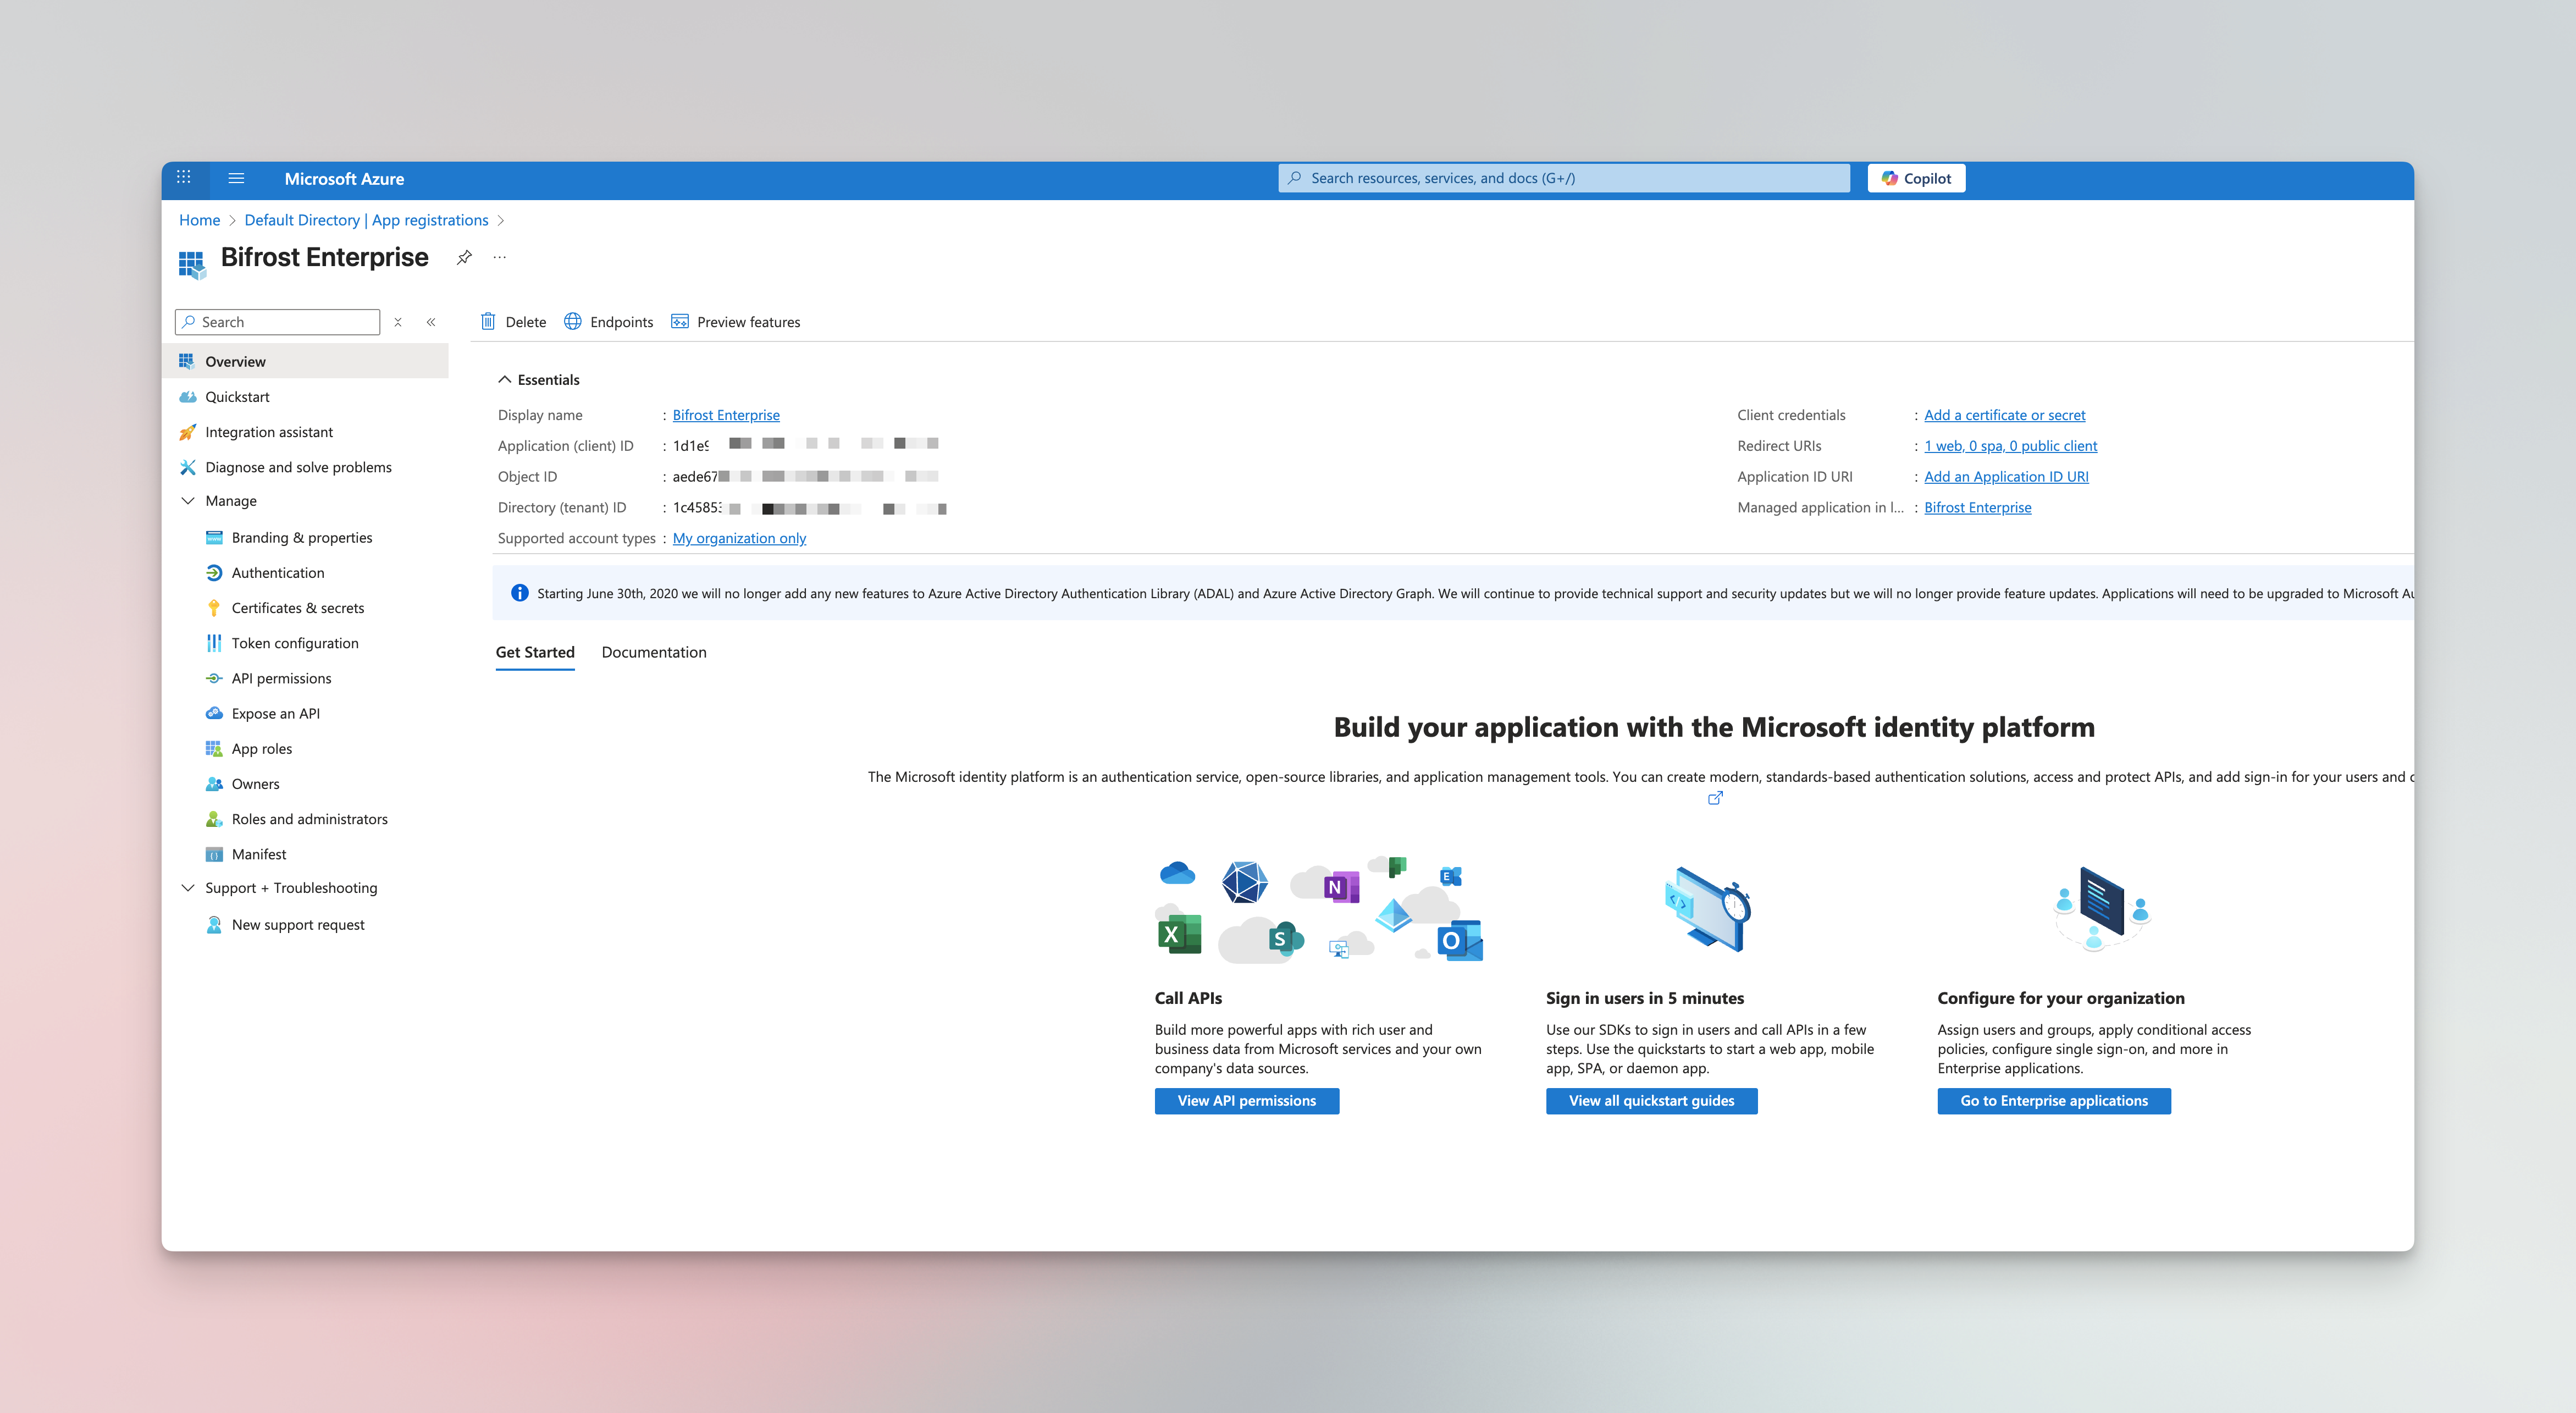The width and height of the screenshot is (2576, 1413).
Task: Click the Sign in users monitor illustration
Action: [1708, 909]
